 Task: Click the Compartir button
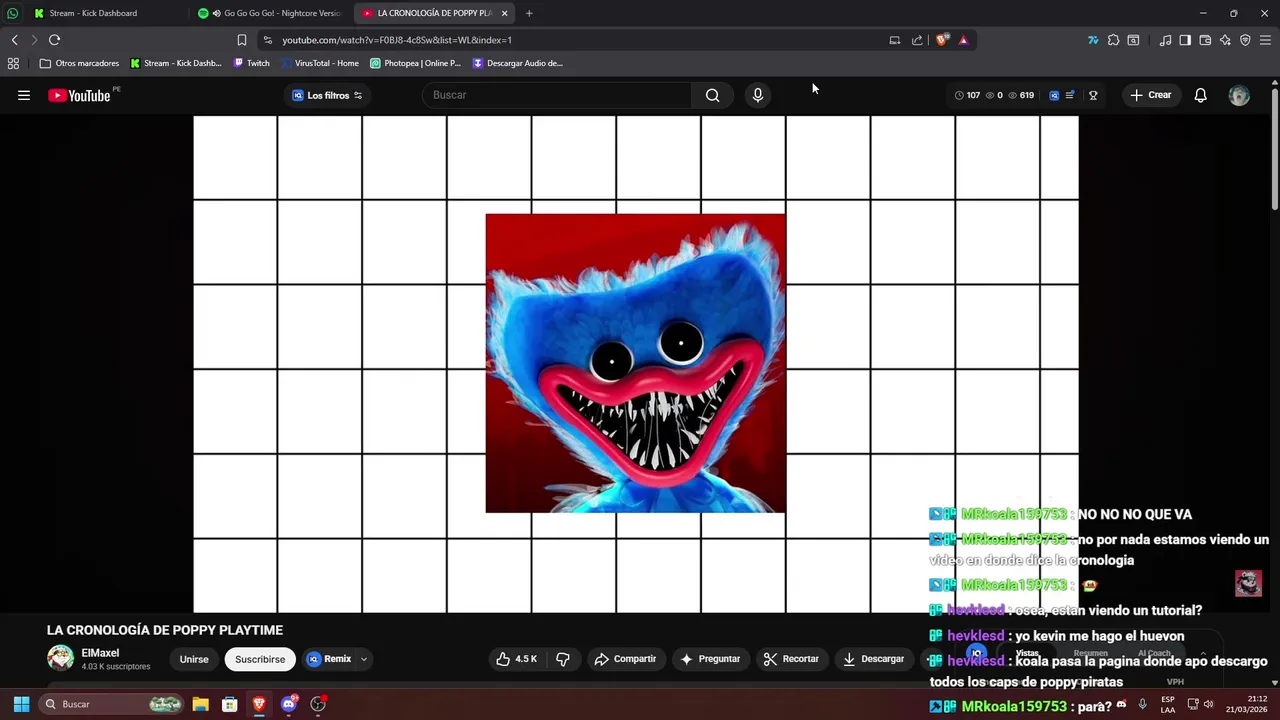(625, 659)
